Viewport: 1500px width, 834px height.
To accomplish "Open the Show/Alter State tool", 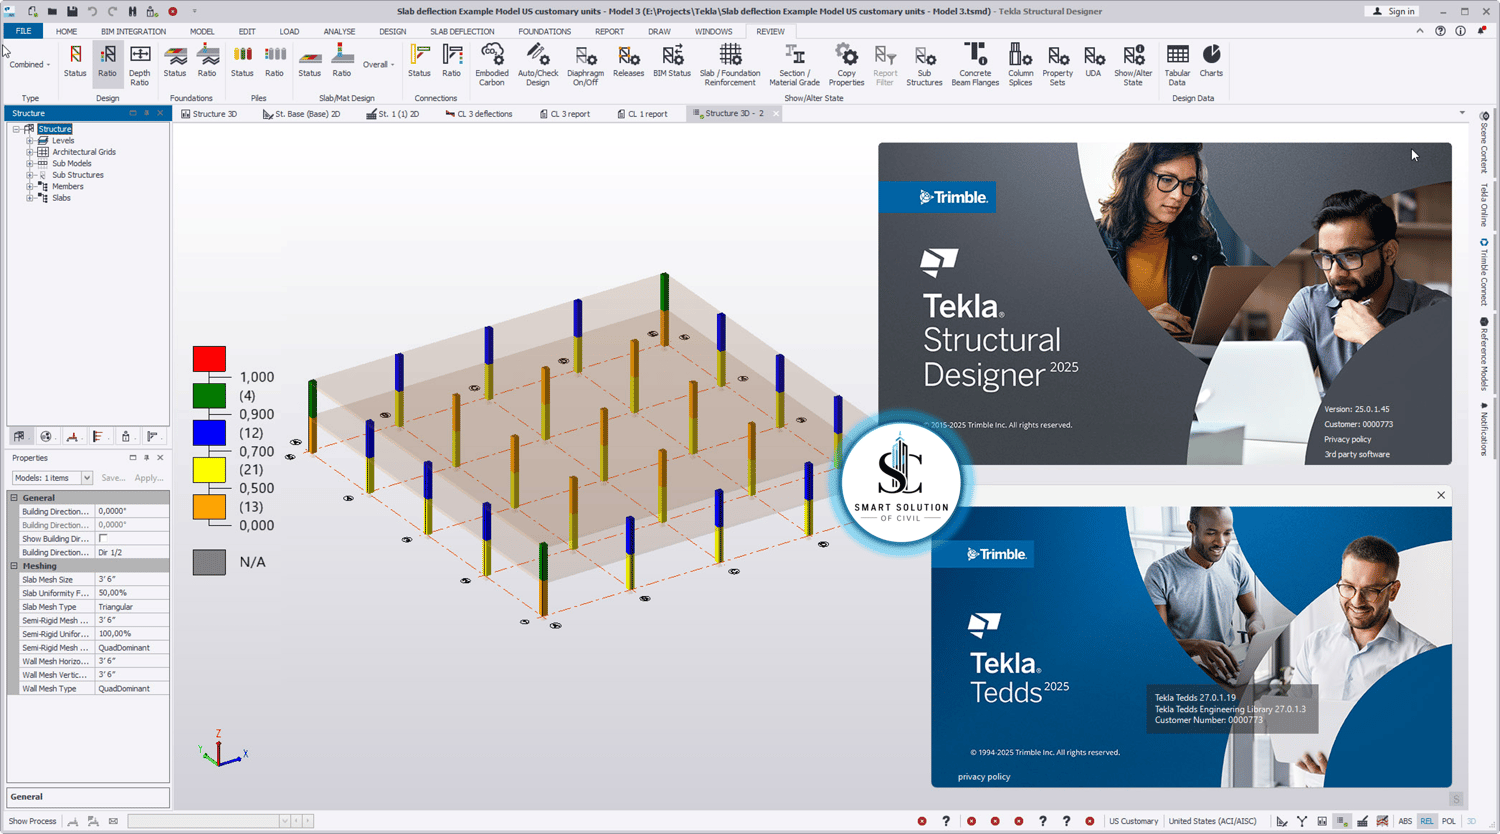I will (x=1133, y=65).
